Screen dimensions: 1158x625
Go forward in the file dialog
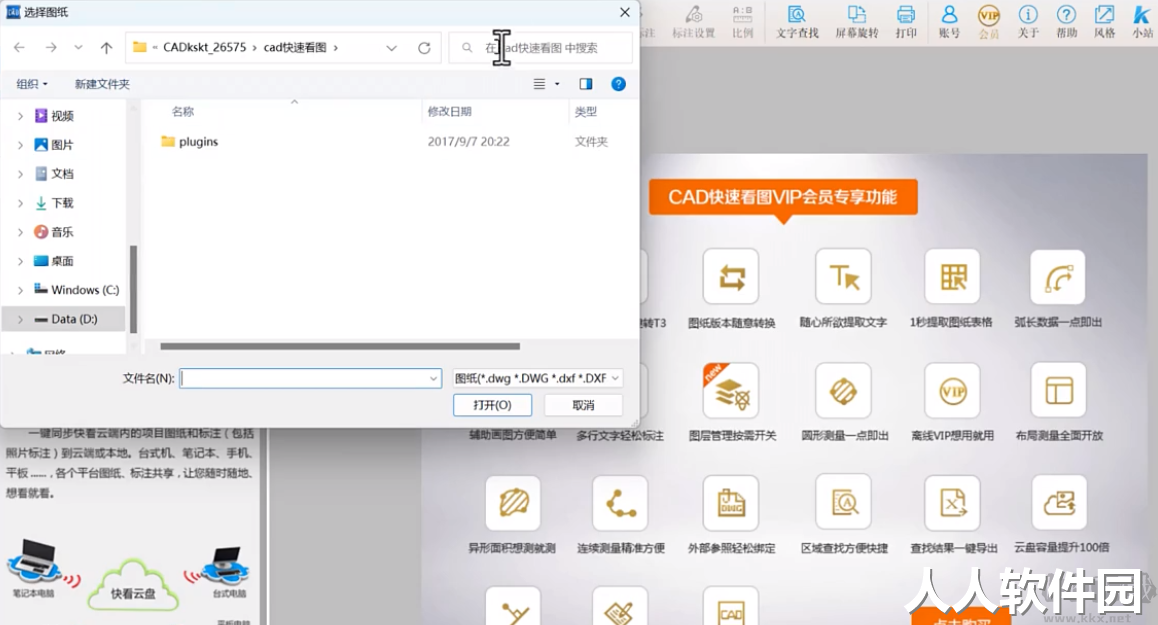tap(50, 47)
